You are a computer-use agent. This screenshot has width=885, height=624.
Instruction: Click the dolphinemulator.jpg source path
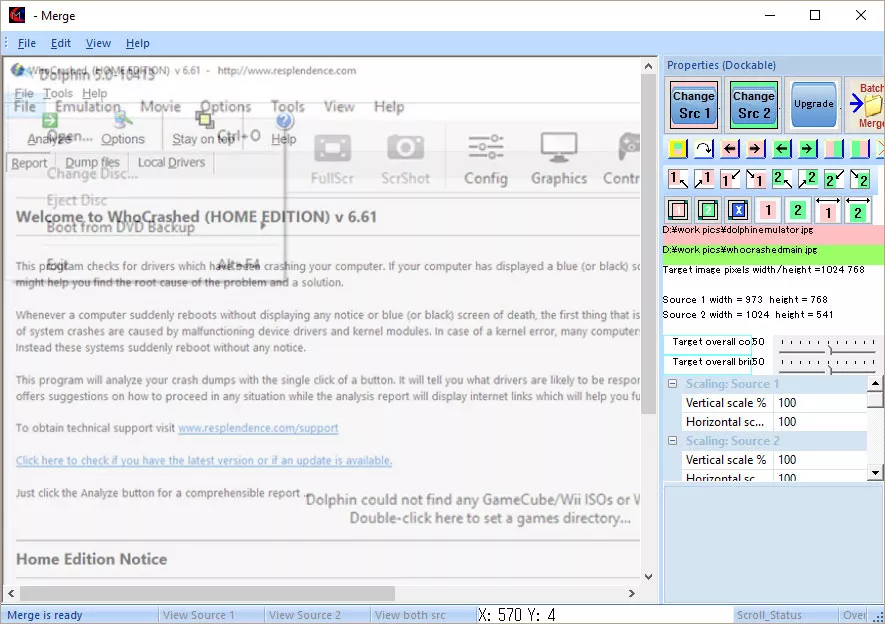click(738, 230)
